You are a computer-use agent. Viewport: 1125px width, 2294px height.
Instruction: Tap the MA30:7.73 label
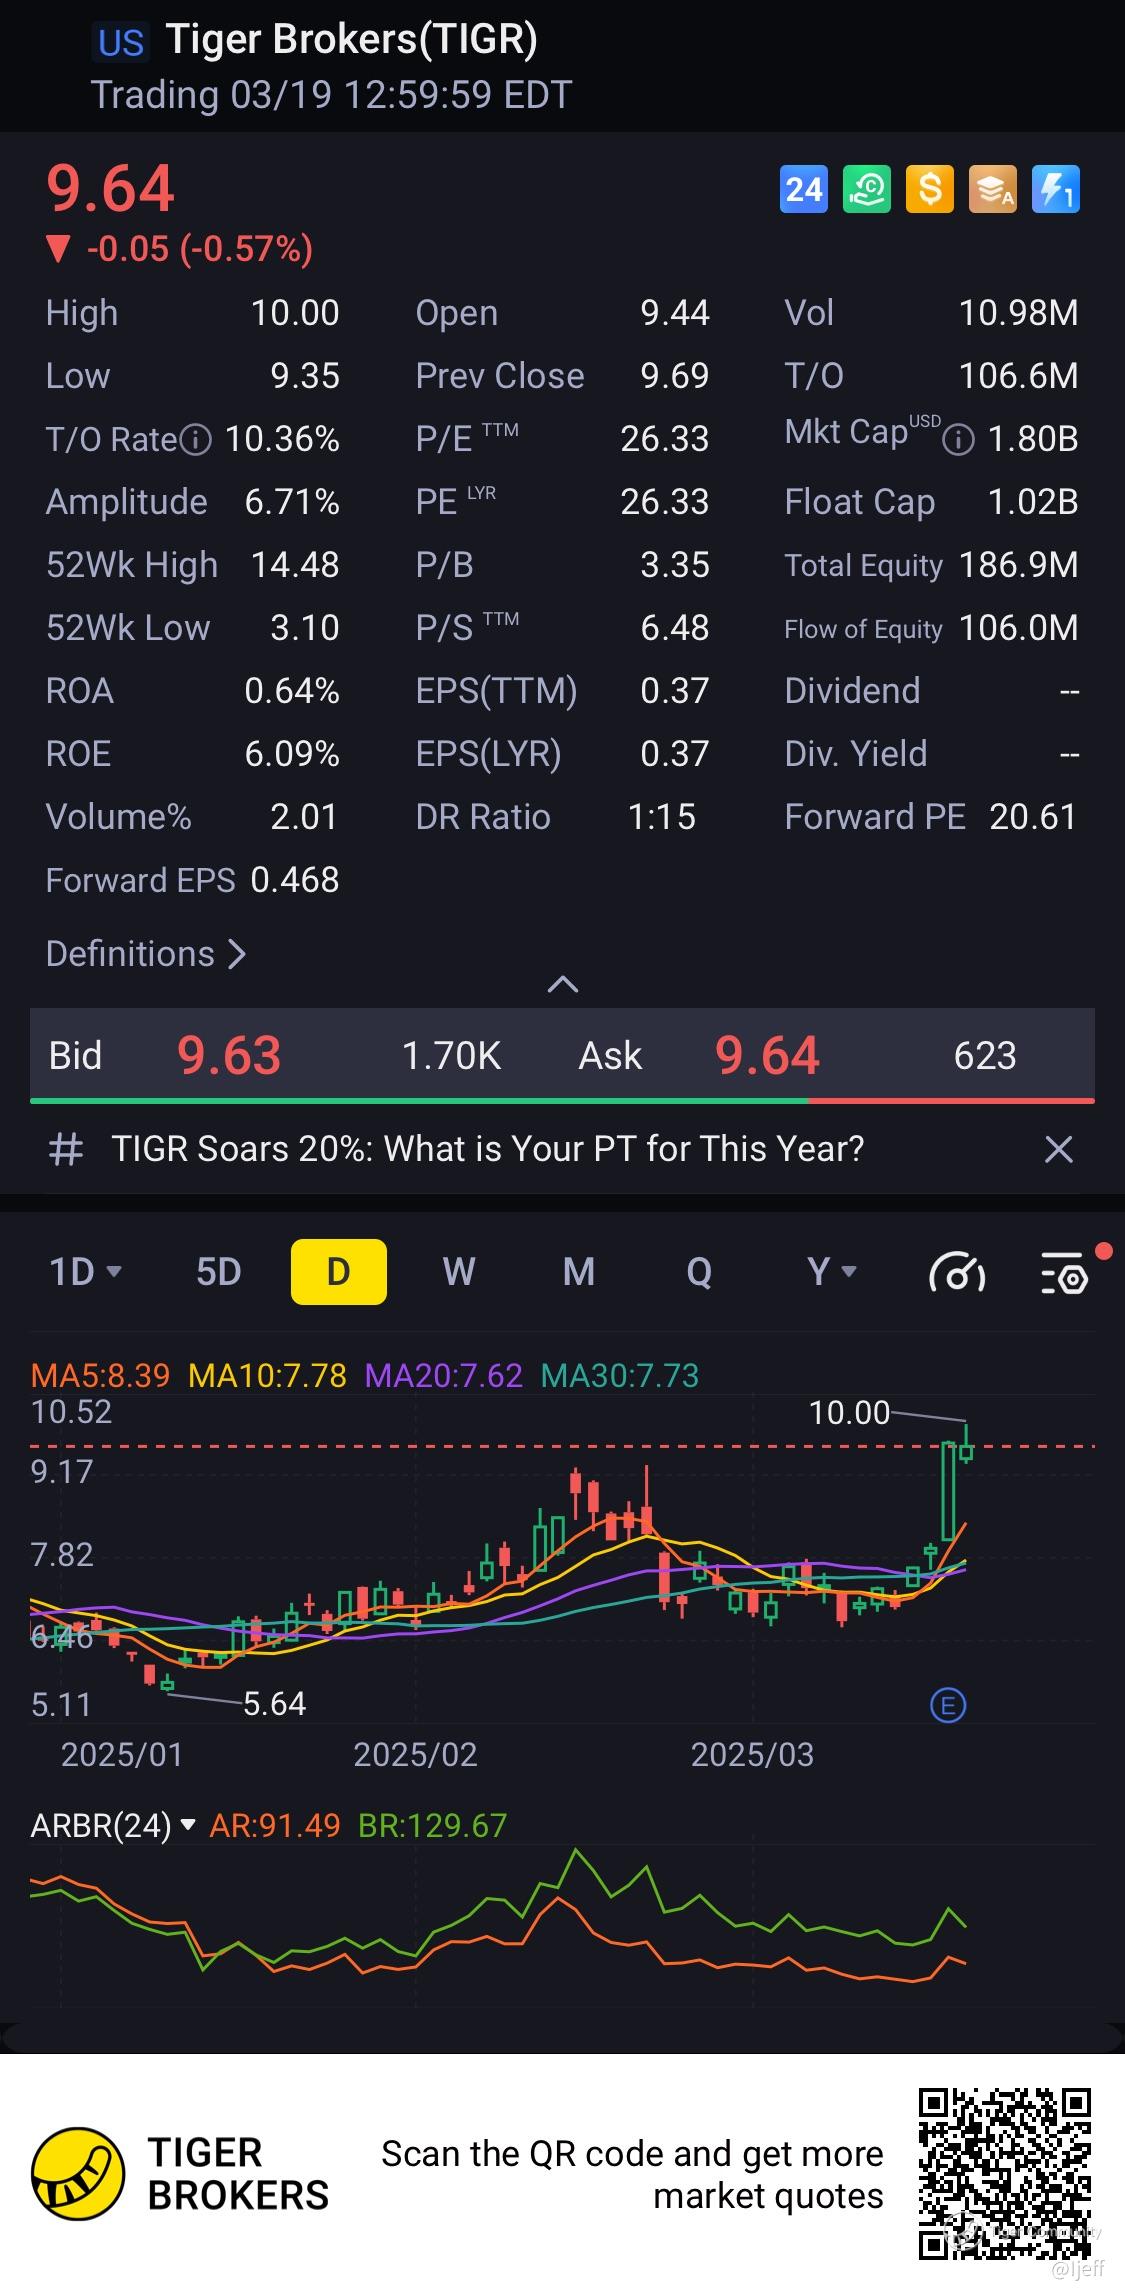coord(620,1376)
